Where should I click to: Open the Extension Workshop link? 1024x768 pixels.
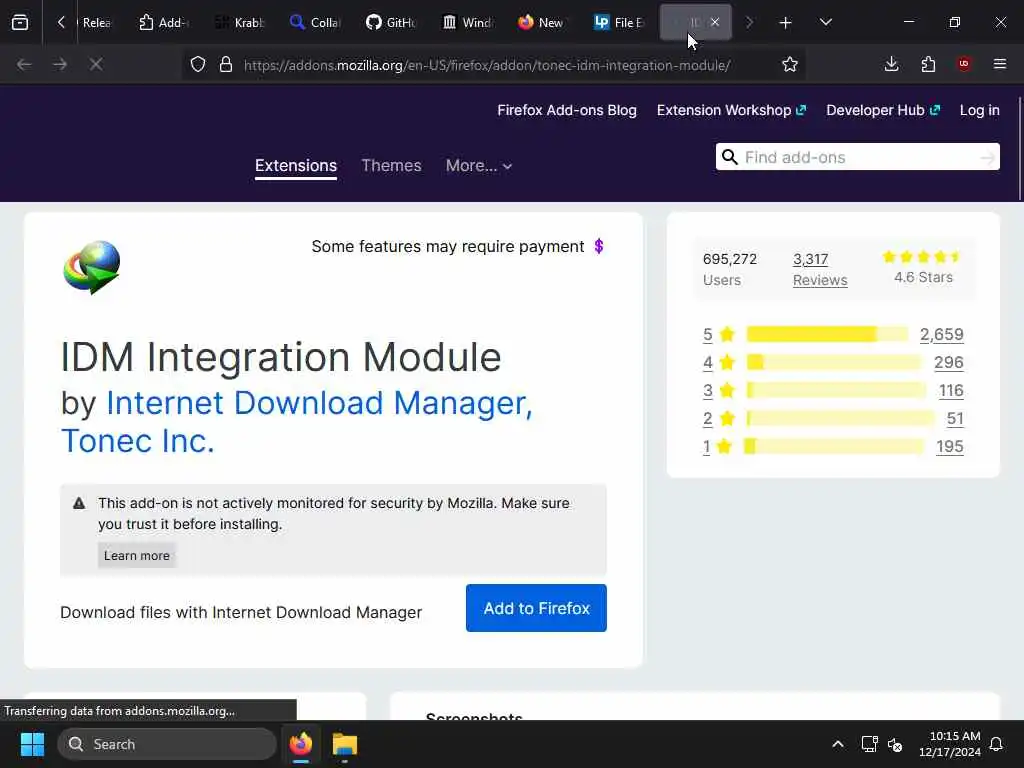(731, 110)
